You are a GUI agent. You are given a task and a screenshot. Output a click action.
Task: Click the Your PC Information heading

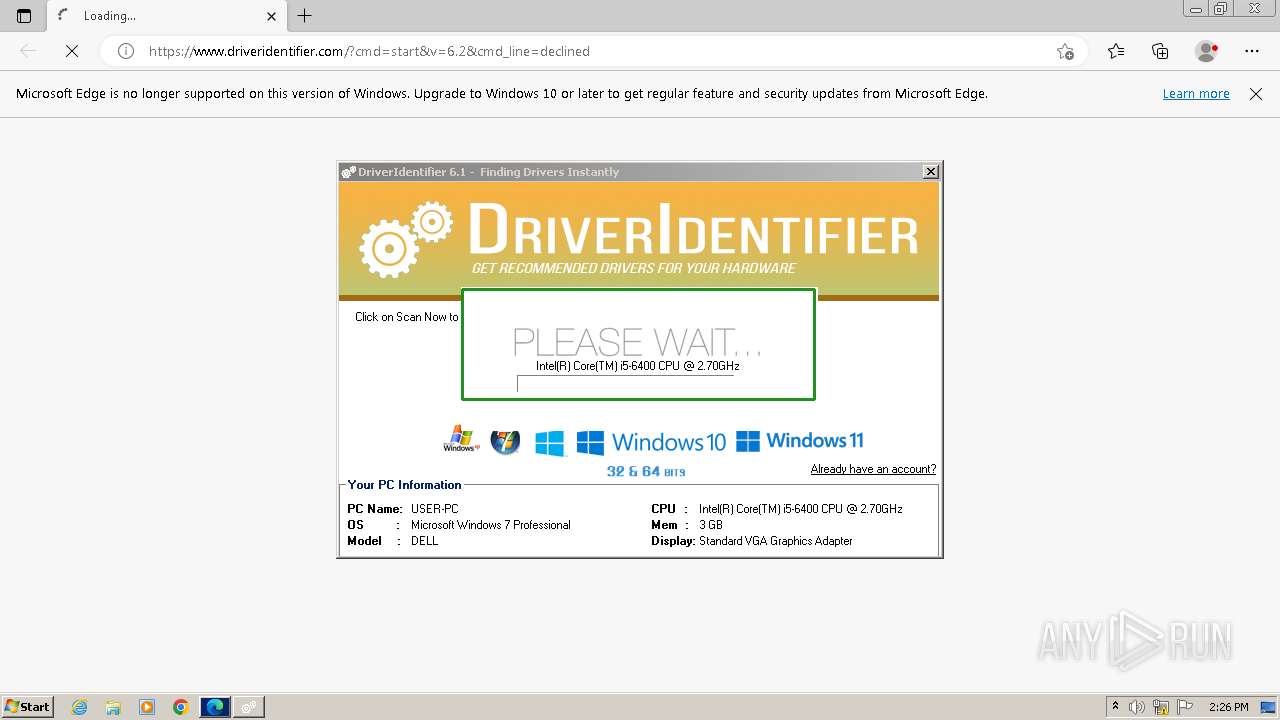pyautogui.click(x=404, y=485)
